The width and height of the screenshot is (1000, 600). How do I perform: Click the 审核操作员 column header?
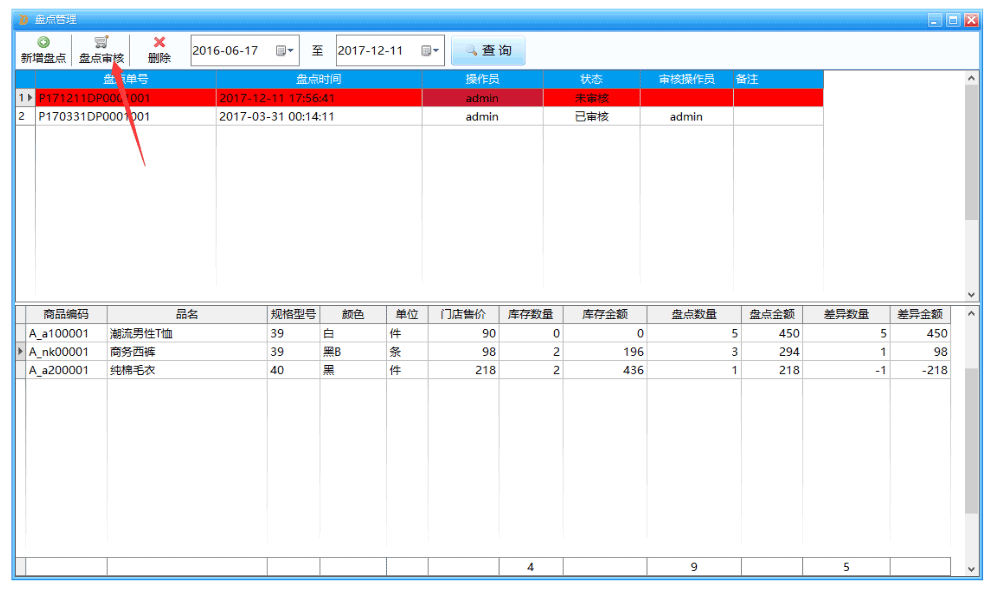click(686, 79)
